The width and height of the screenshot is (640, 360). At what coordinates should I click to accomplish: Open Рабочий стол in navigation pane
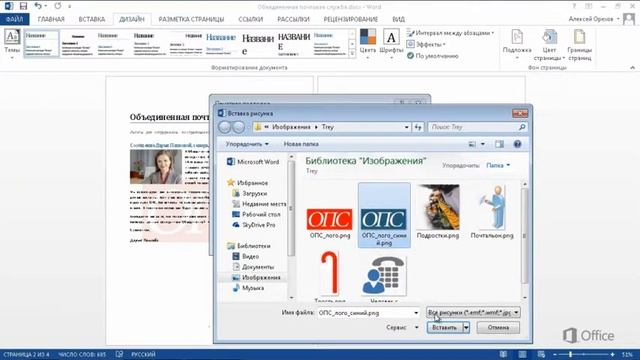[256, 214]
